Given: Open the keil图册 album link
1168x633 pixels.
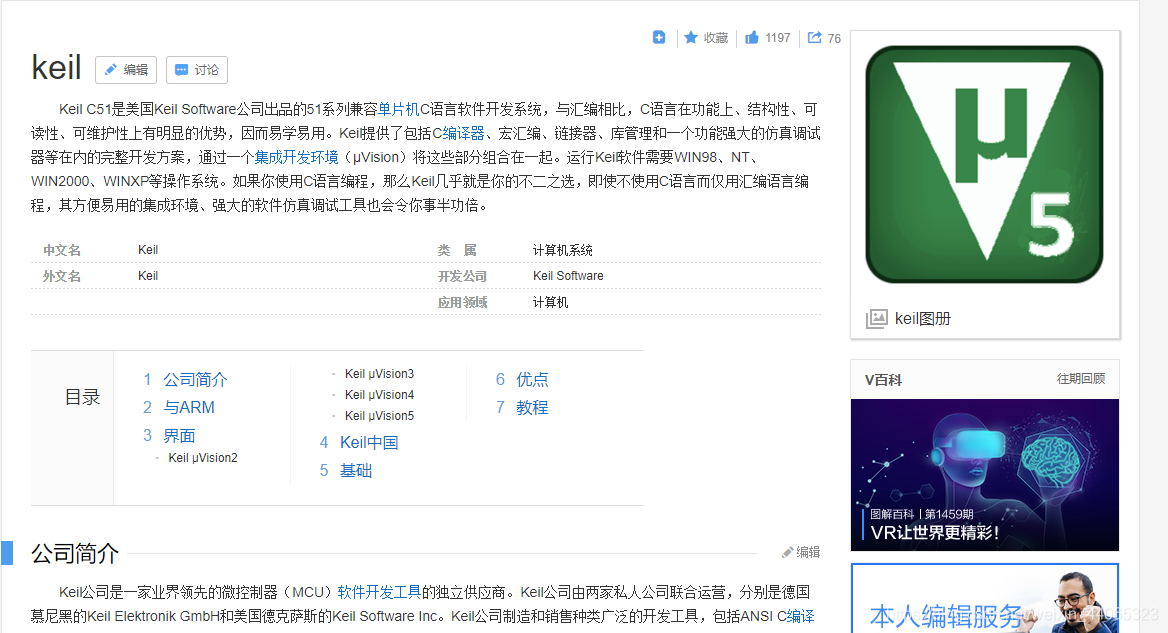Looking at the screenshot, I should tap(922, 319).
